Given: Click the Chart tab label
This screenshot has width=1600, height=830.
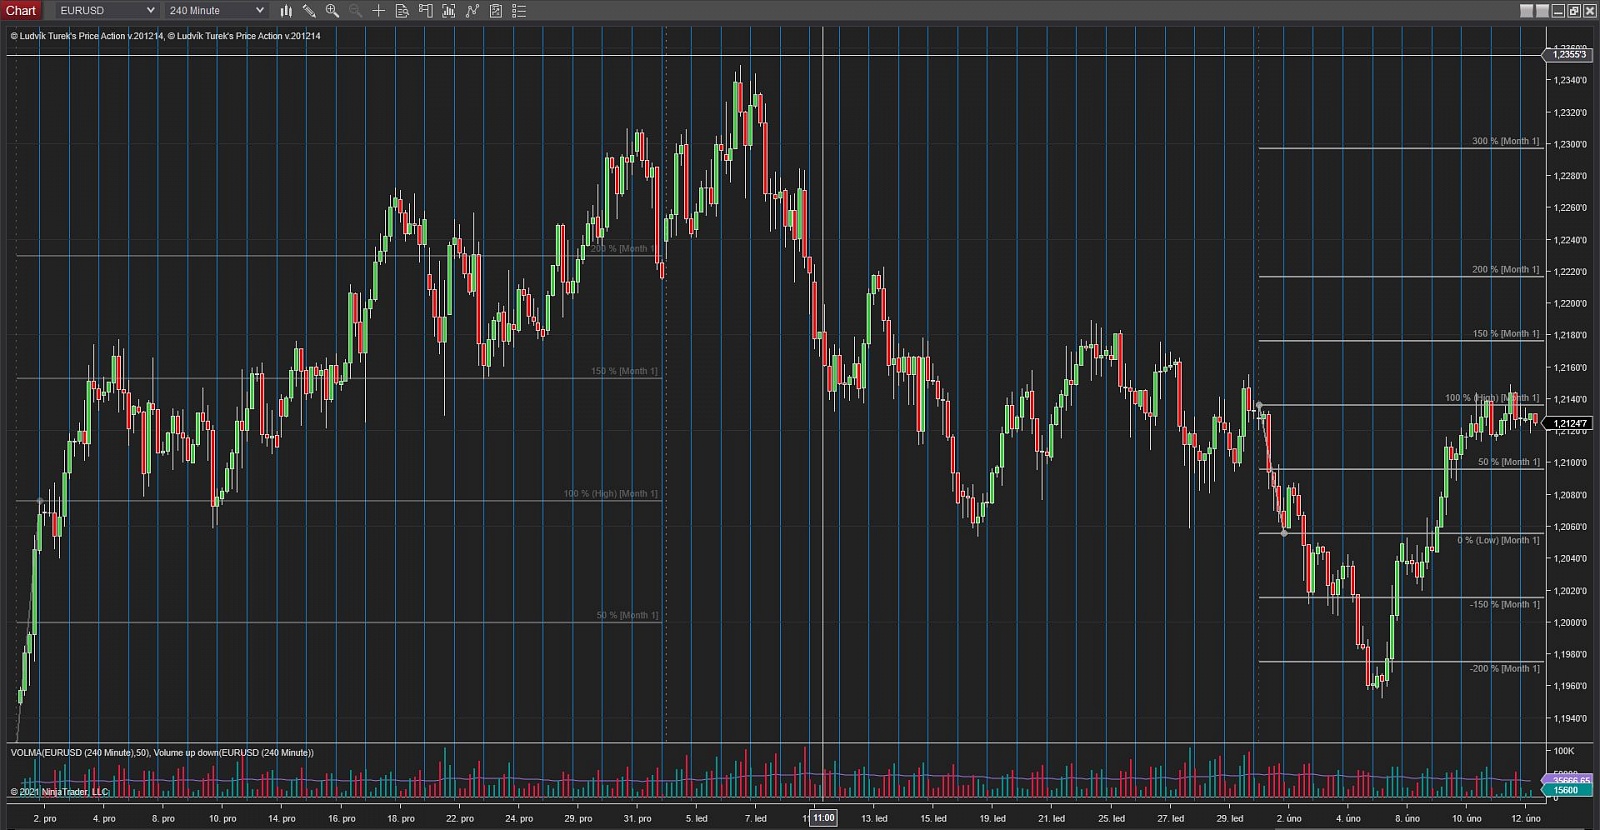Looking at the screenshot, I should (21, 11).
